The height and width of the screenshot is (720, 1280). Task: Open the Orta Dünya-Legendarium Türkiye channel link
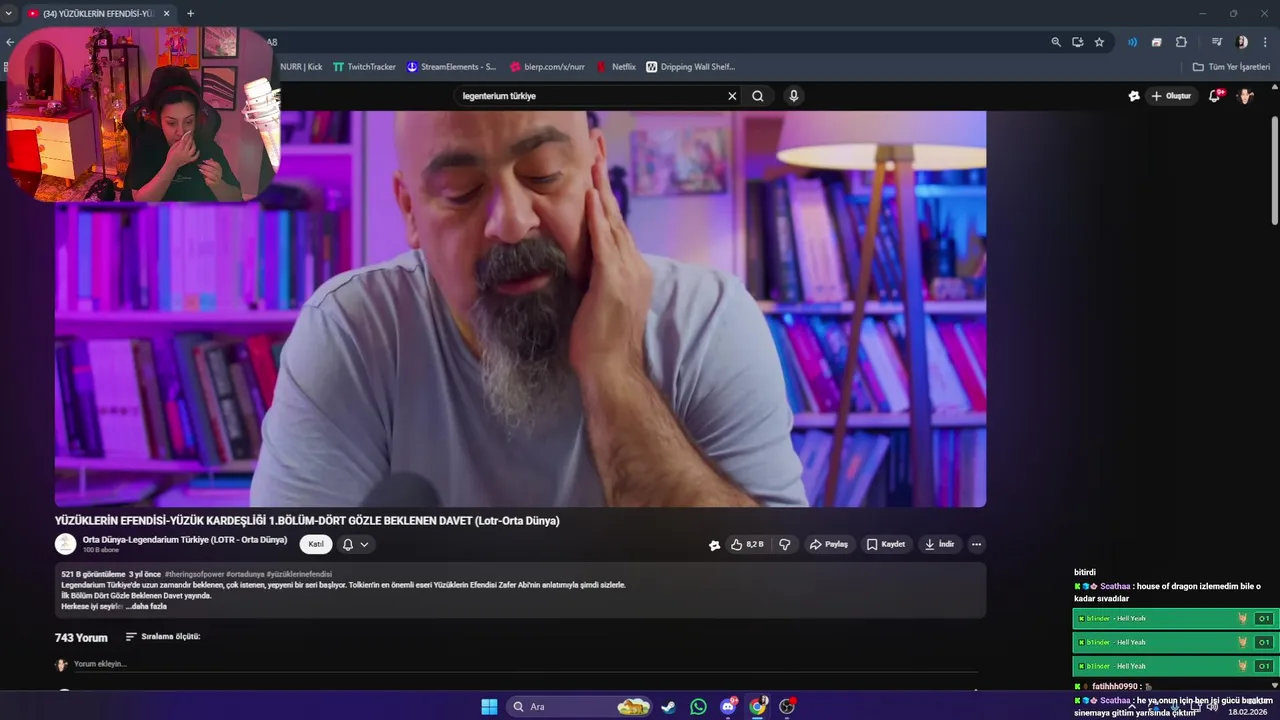tap(185, 539)
